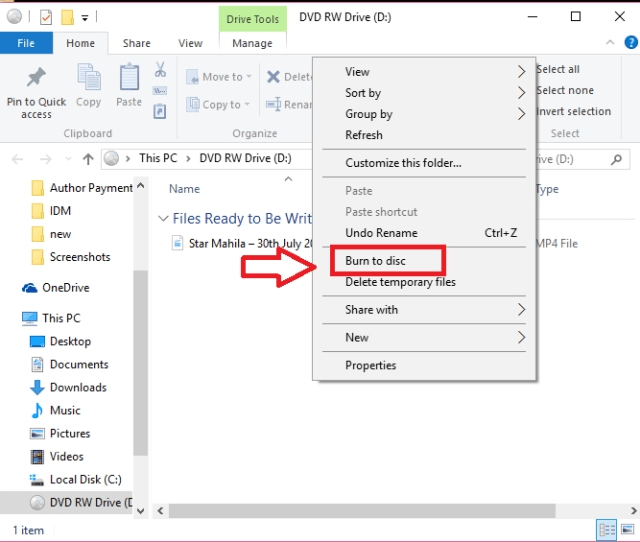Switch to Details view icon in status bar
The image size is (640, 542).
pos(607,530)
